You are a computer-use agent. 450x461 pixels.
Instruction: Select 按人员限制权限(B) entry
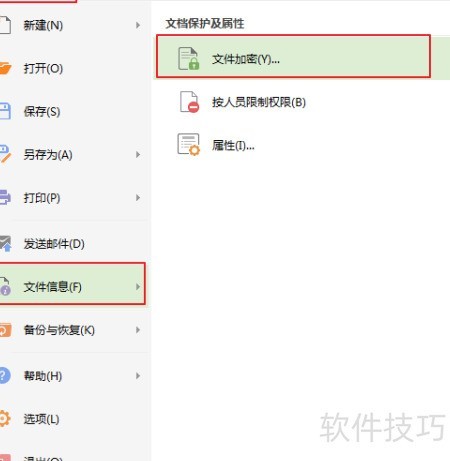pyautogui.click(x=259, y=102)
